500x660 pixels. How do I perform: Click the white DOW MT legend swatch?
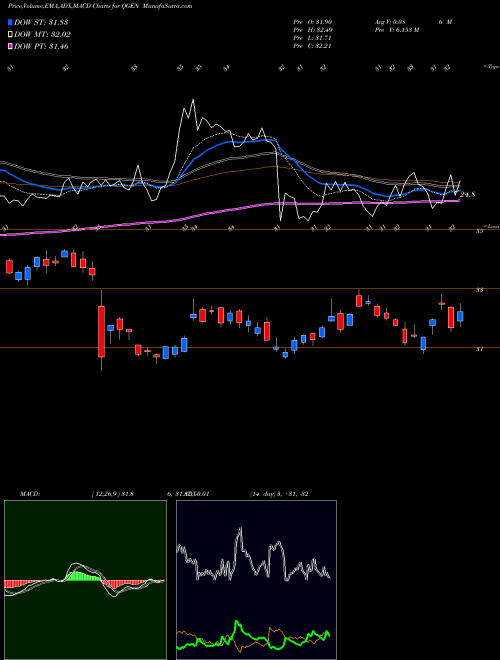pyautogui.click(x=10, y=35)
